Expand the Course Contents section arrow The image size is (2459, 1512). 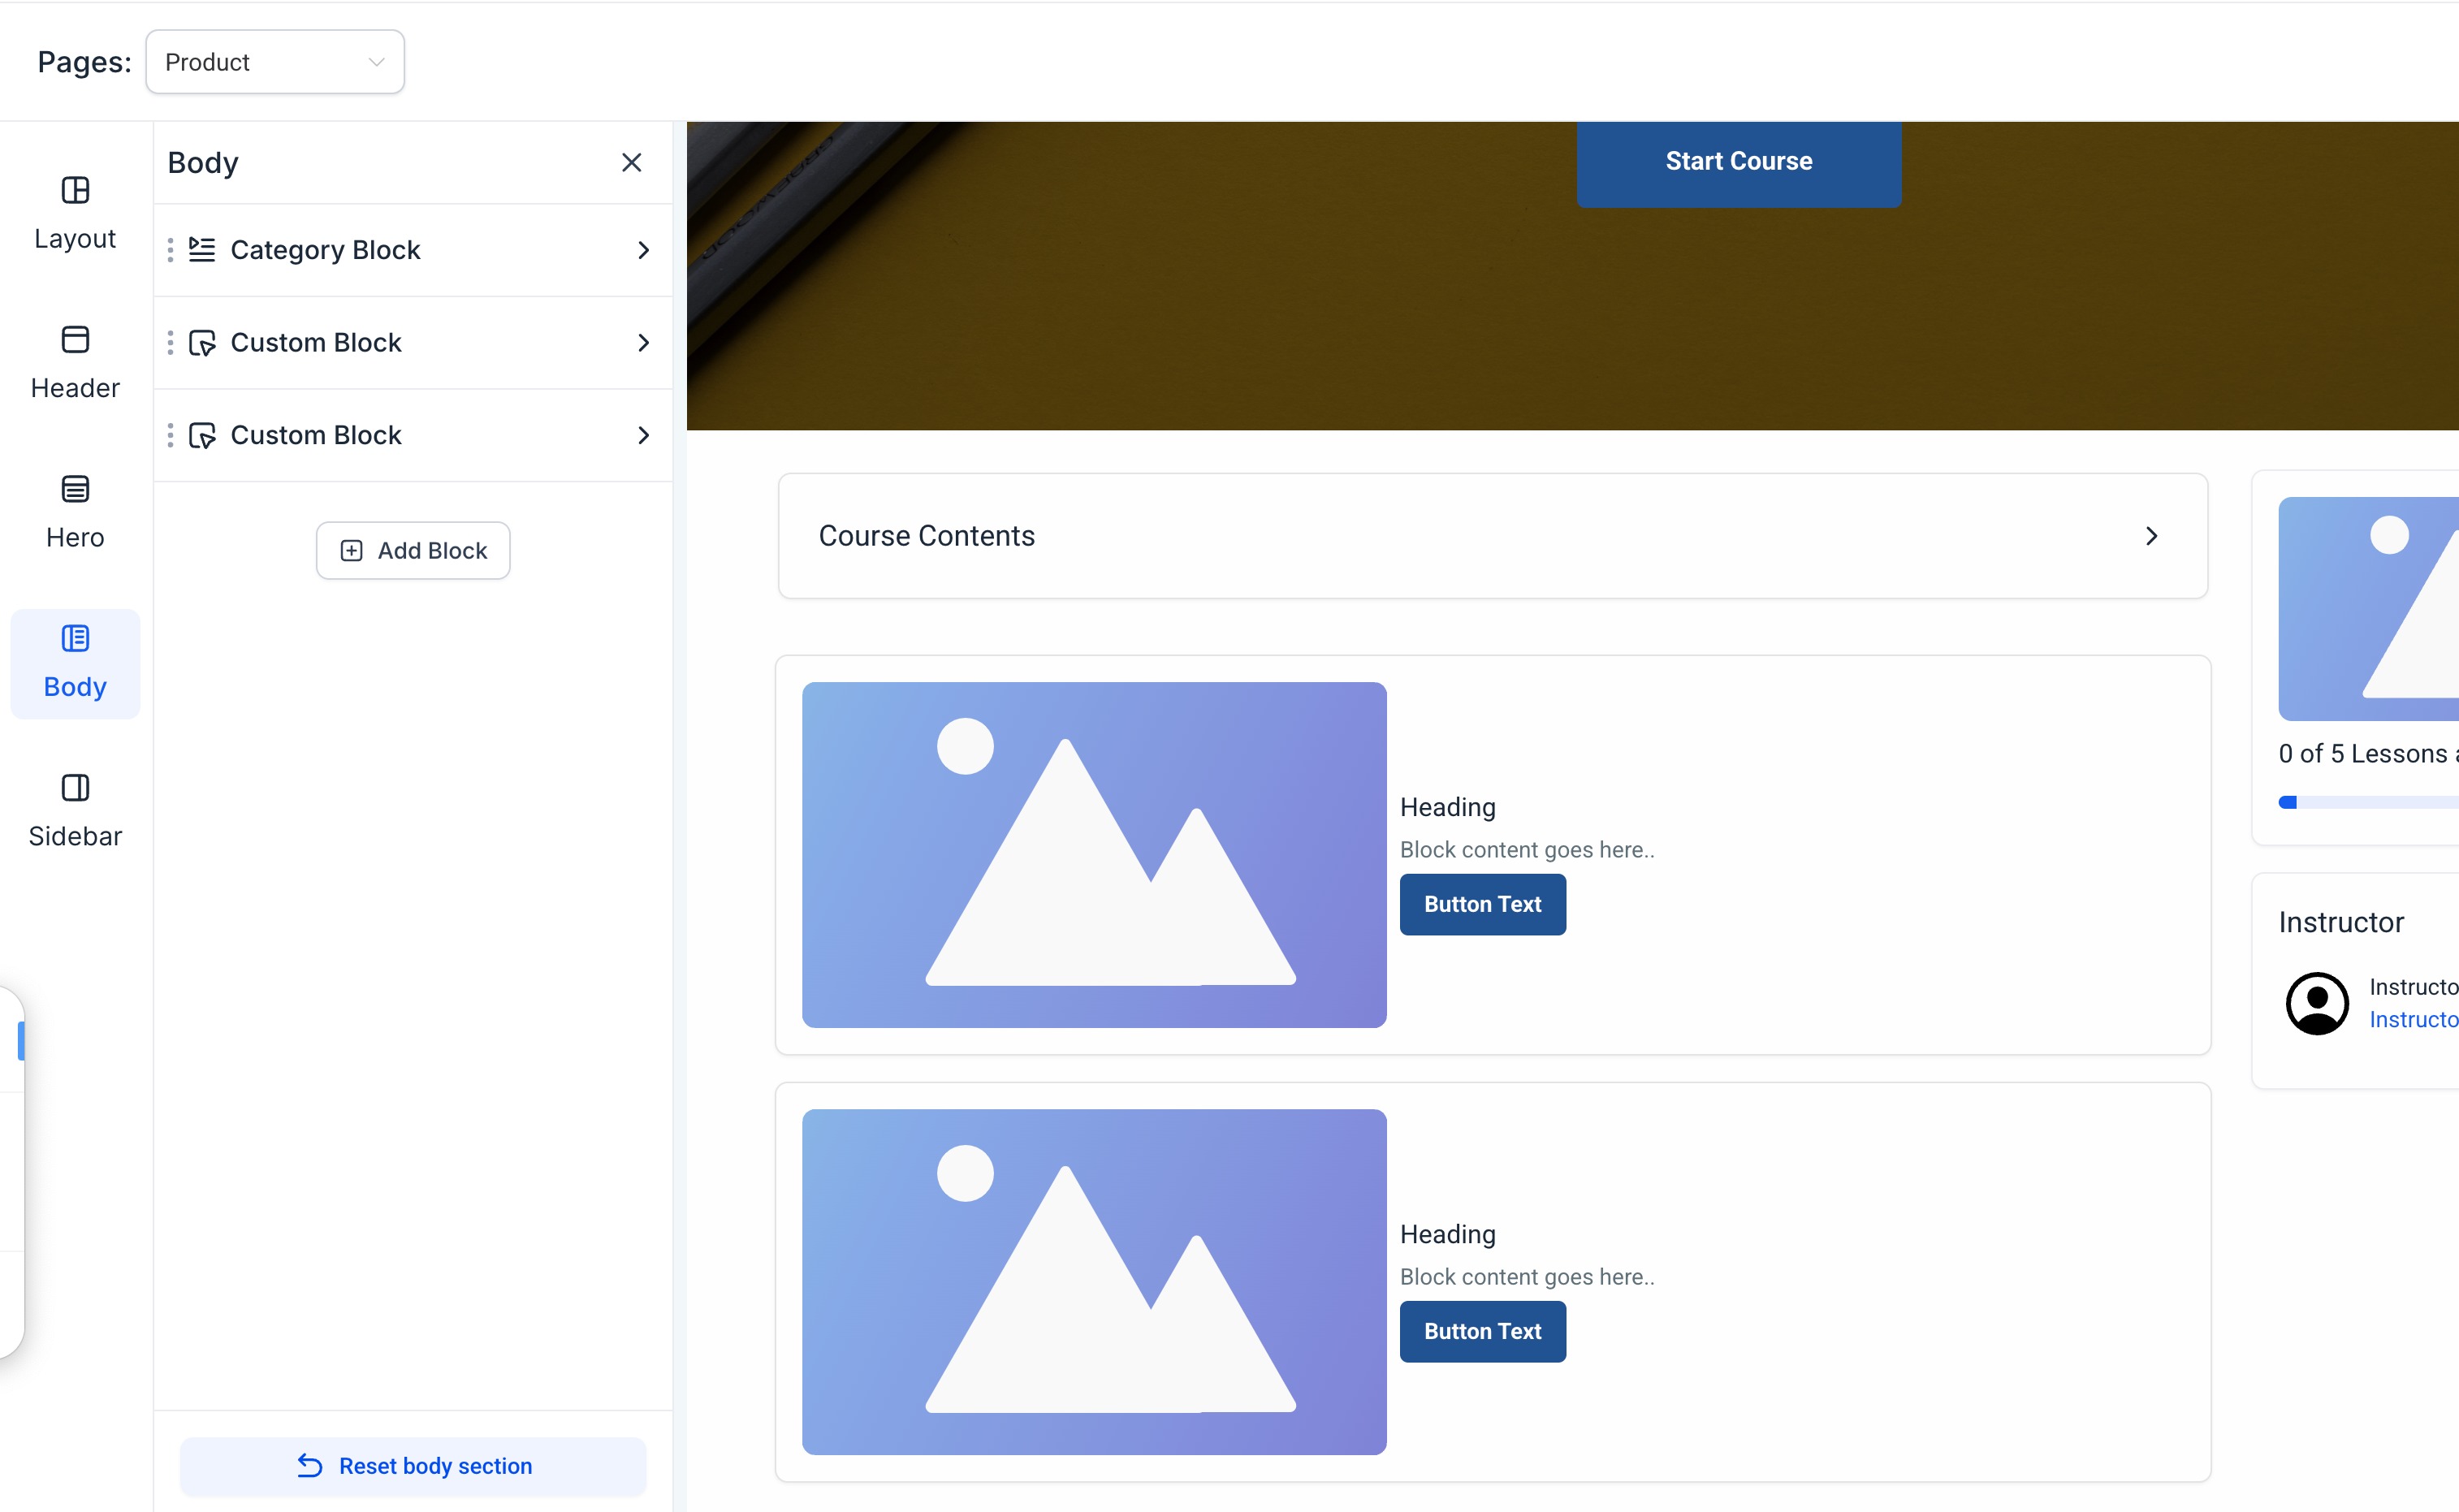coord(2151,536)
